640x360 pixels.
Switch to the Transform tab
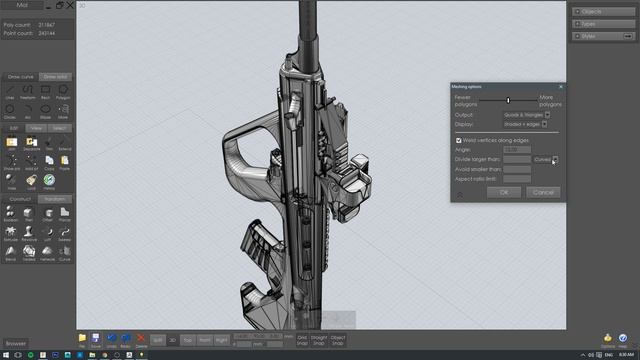click(55, 199)
